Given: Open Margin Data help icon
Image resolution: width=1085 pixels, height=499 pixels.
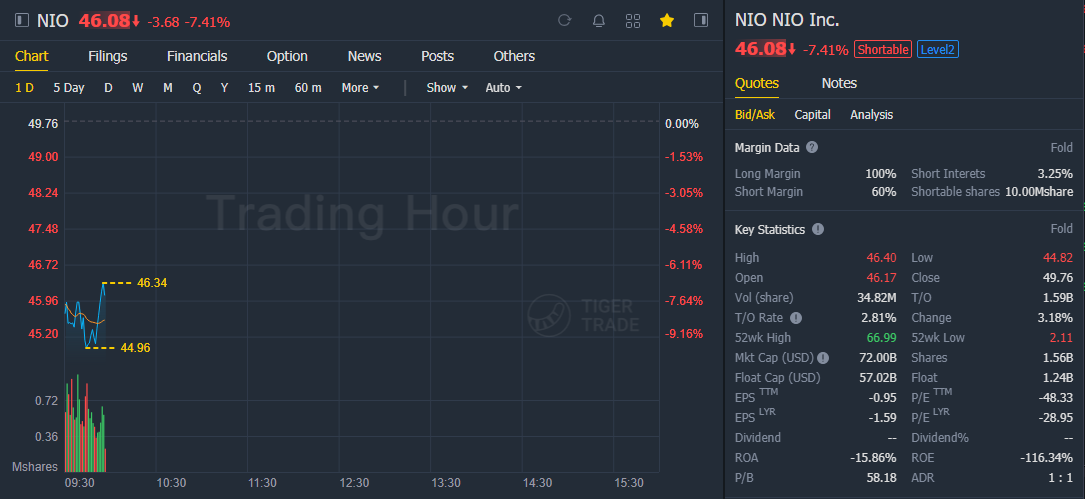Looking at the screenshot, I should tap(812, 147).
